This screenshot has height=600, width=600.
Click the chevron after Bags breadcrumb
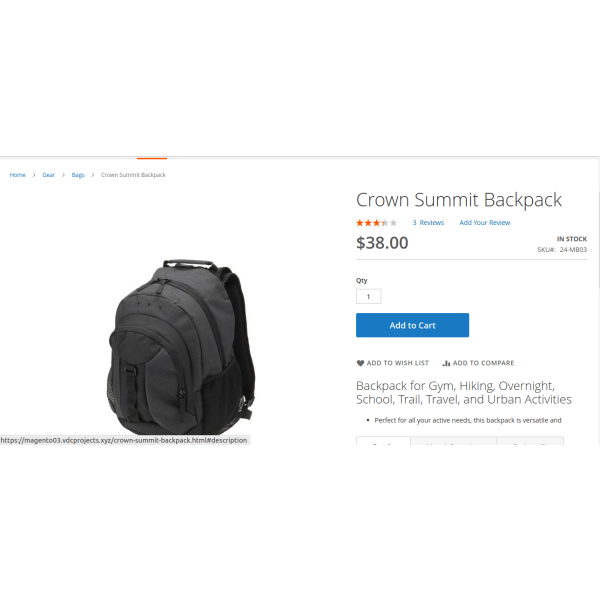point(93,175)
